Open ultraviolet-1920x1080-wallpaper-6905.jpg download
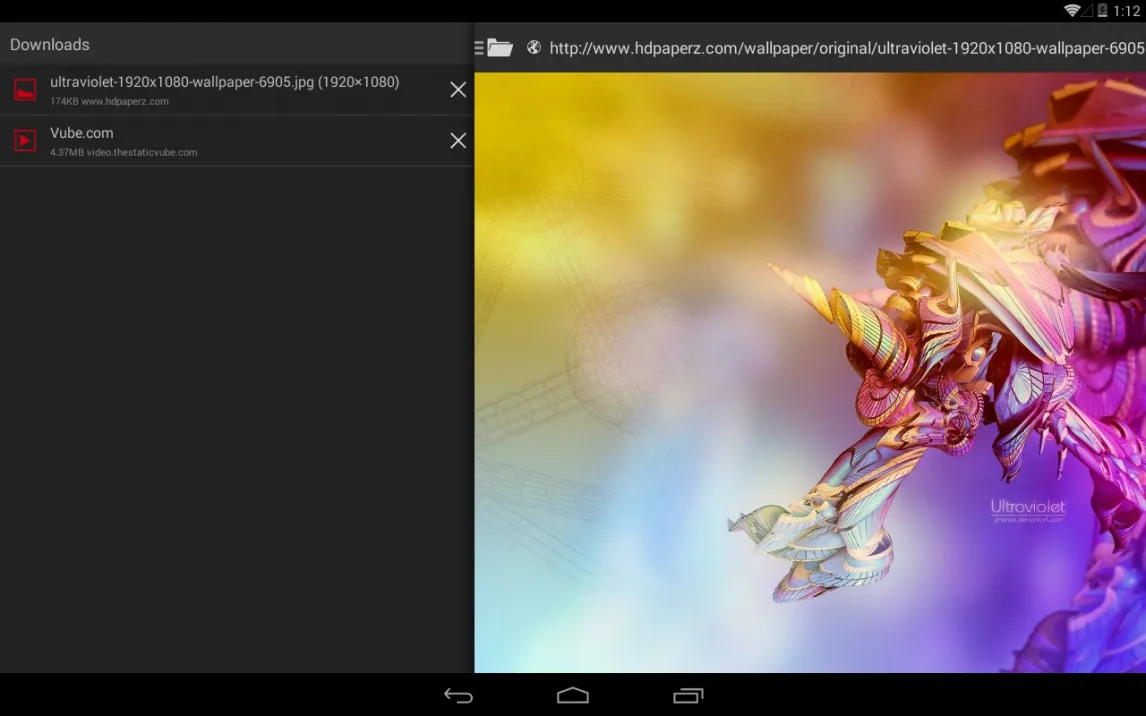Image resolution: width=1146 pixels, height=716 pixels. point(225,82)
